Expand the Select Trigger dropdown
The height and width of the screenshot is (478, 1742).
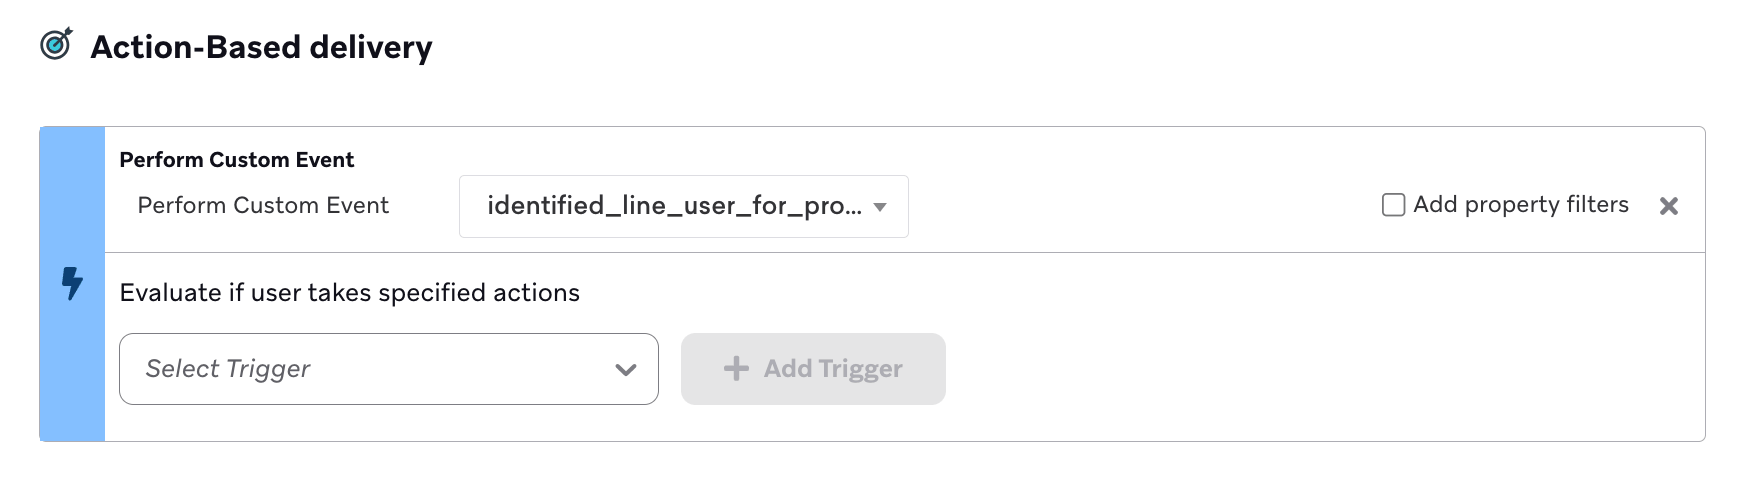click(389, 369)
